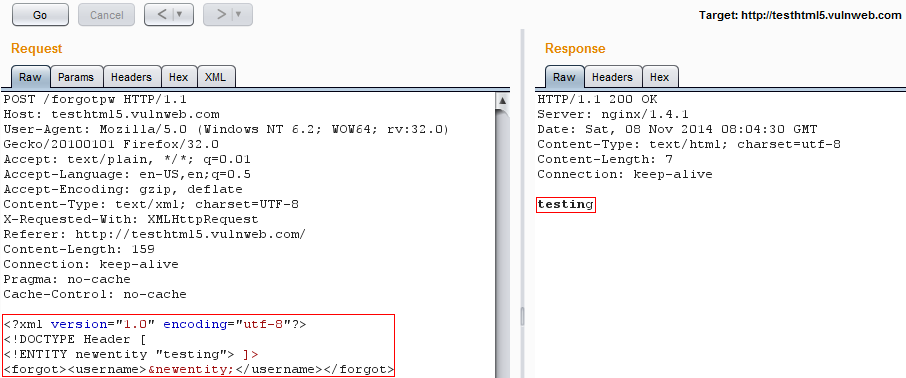The width and height of the screenshot is (906, 378).
Task: Open the Request XML tab
Action: (x=216, y=77)
